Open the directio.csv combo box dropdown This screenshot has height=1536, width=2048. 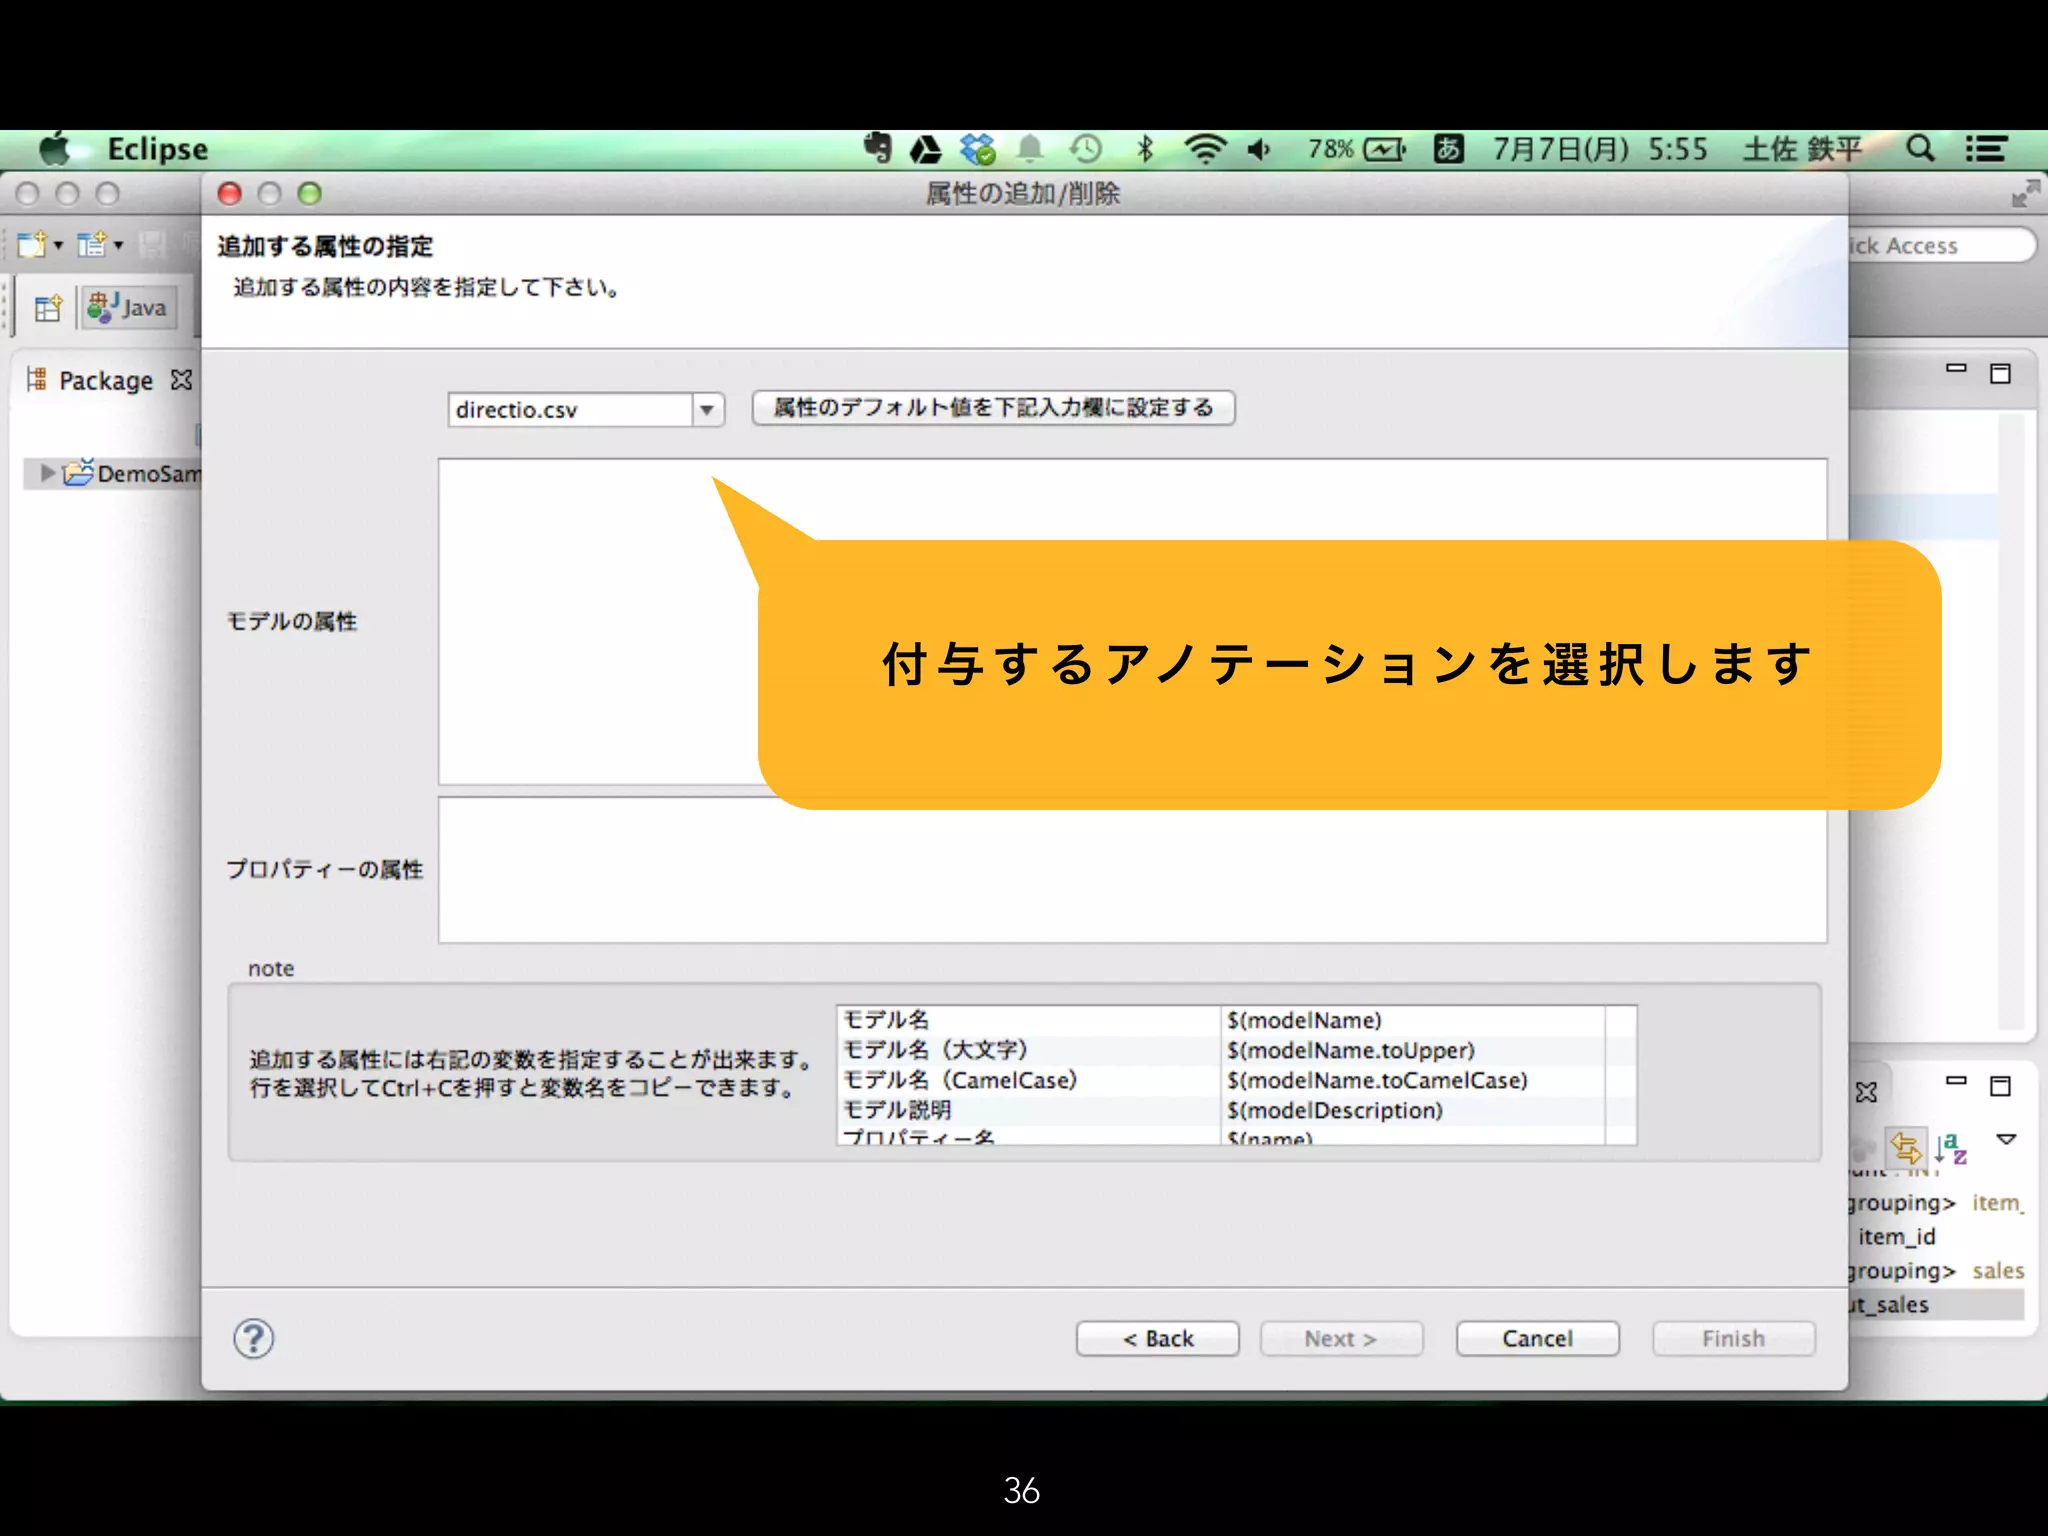point(707,410)
